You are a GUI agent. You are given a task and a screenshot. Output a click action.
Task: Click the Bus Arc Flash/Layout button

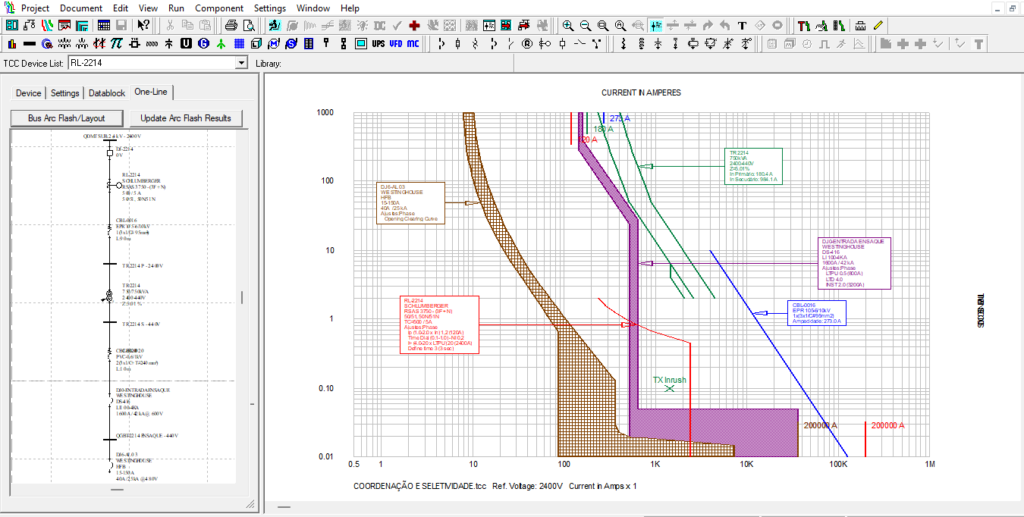point(68,118)
